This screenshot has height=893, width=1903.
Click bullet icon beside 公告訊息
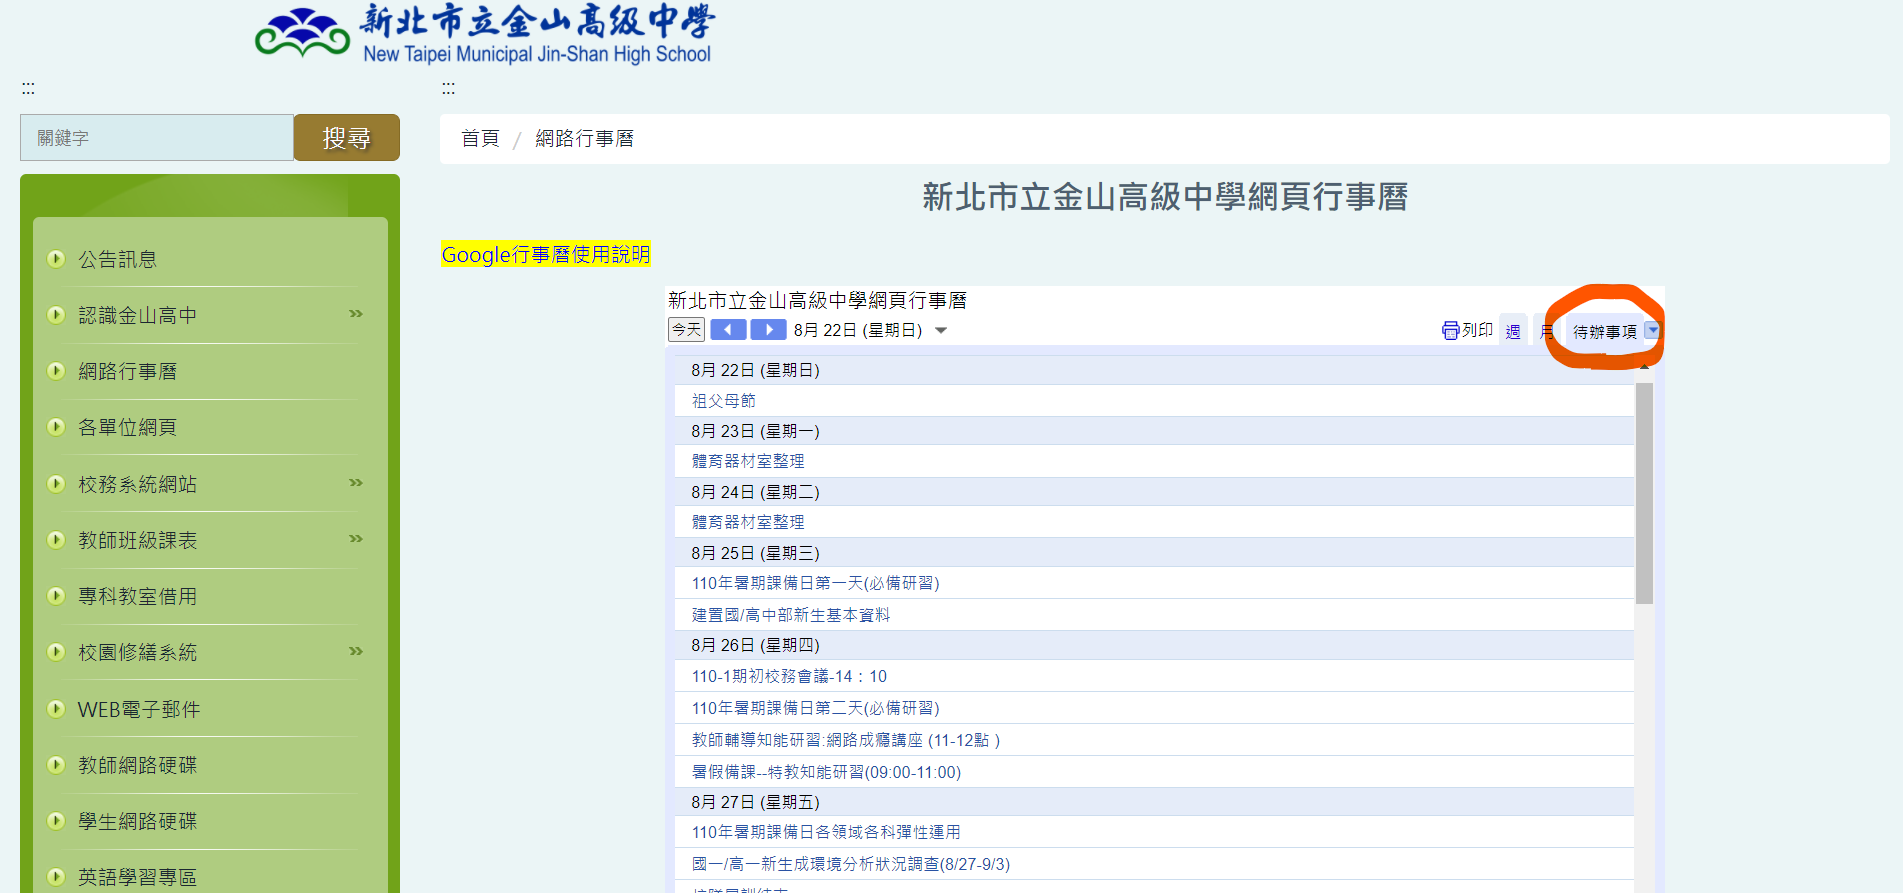point(56,259)
